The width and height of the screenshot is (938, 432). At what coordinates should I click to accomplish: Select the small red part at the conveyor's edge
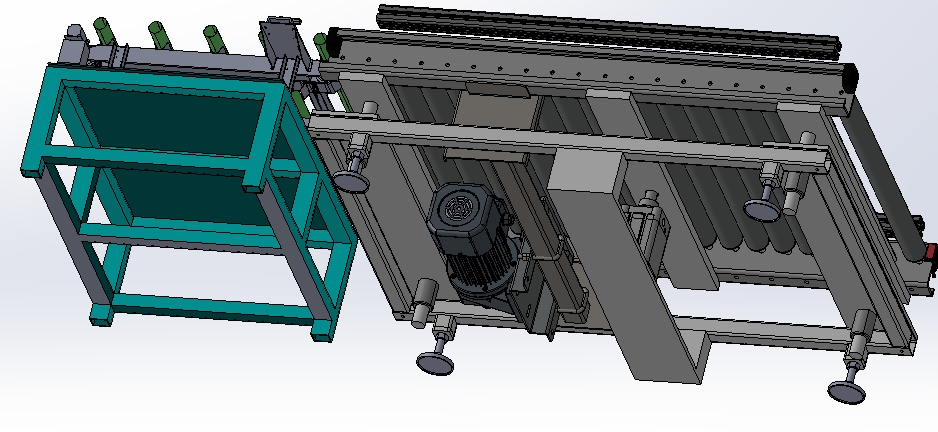pyautogui.click(x=930, y=252)
